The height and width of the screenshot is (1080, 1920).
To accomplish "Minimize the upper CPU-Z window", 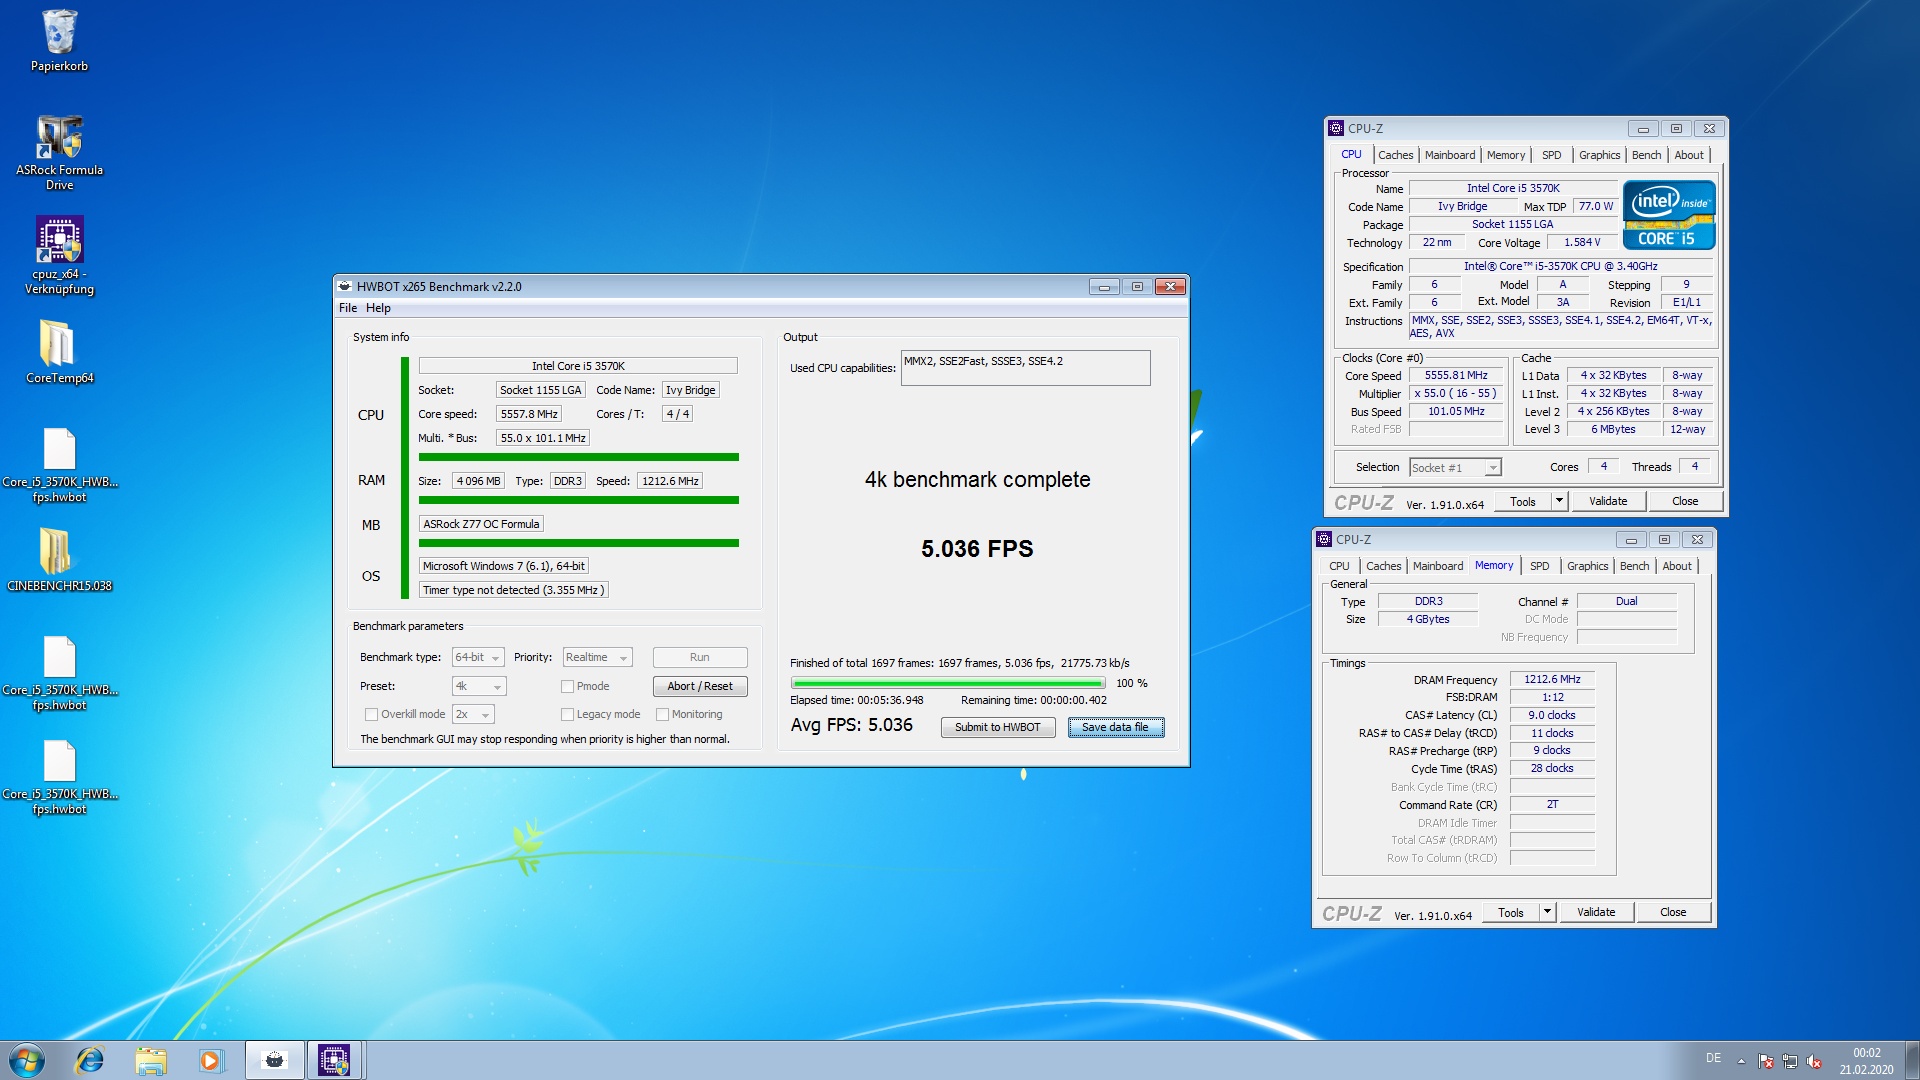I will 1643,129.
